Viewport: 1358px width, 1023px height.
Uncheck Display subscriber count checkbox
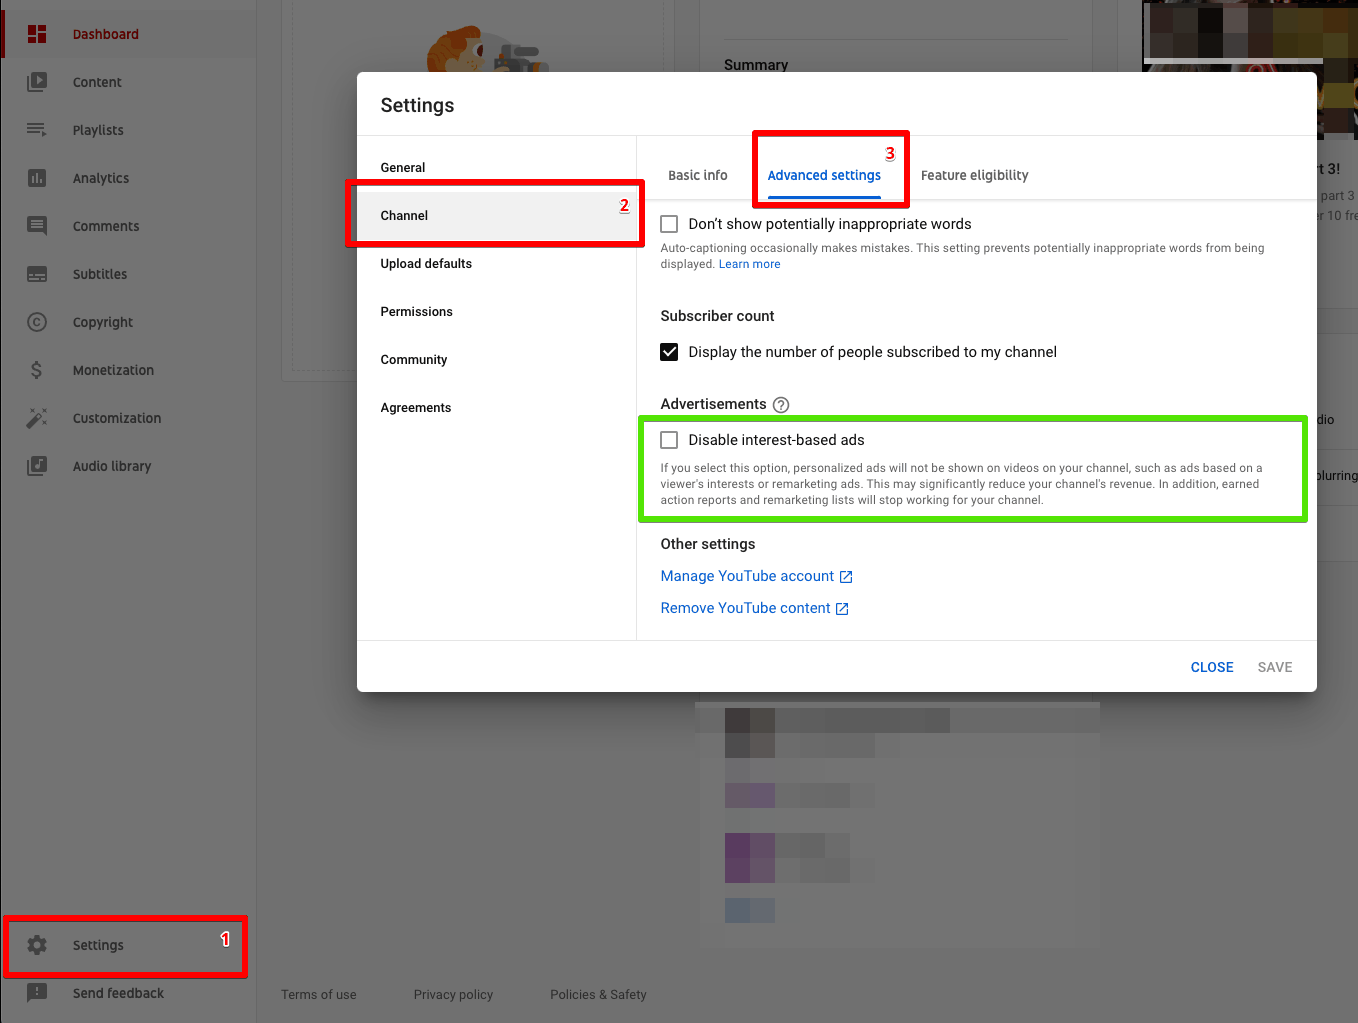pos(669,352)
